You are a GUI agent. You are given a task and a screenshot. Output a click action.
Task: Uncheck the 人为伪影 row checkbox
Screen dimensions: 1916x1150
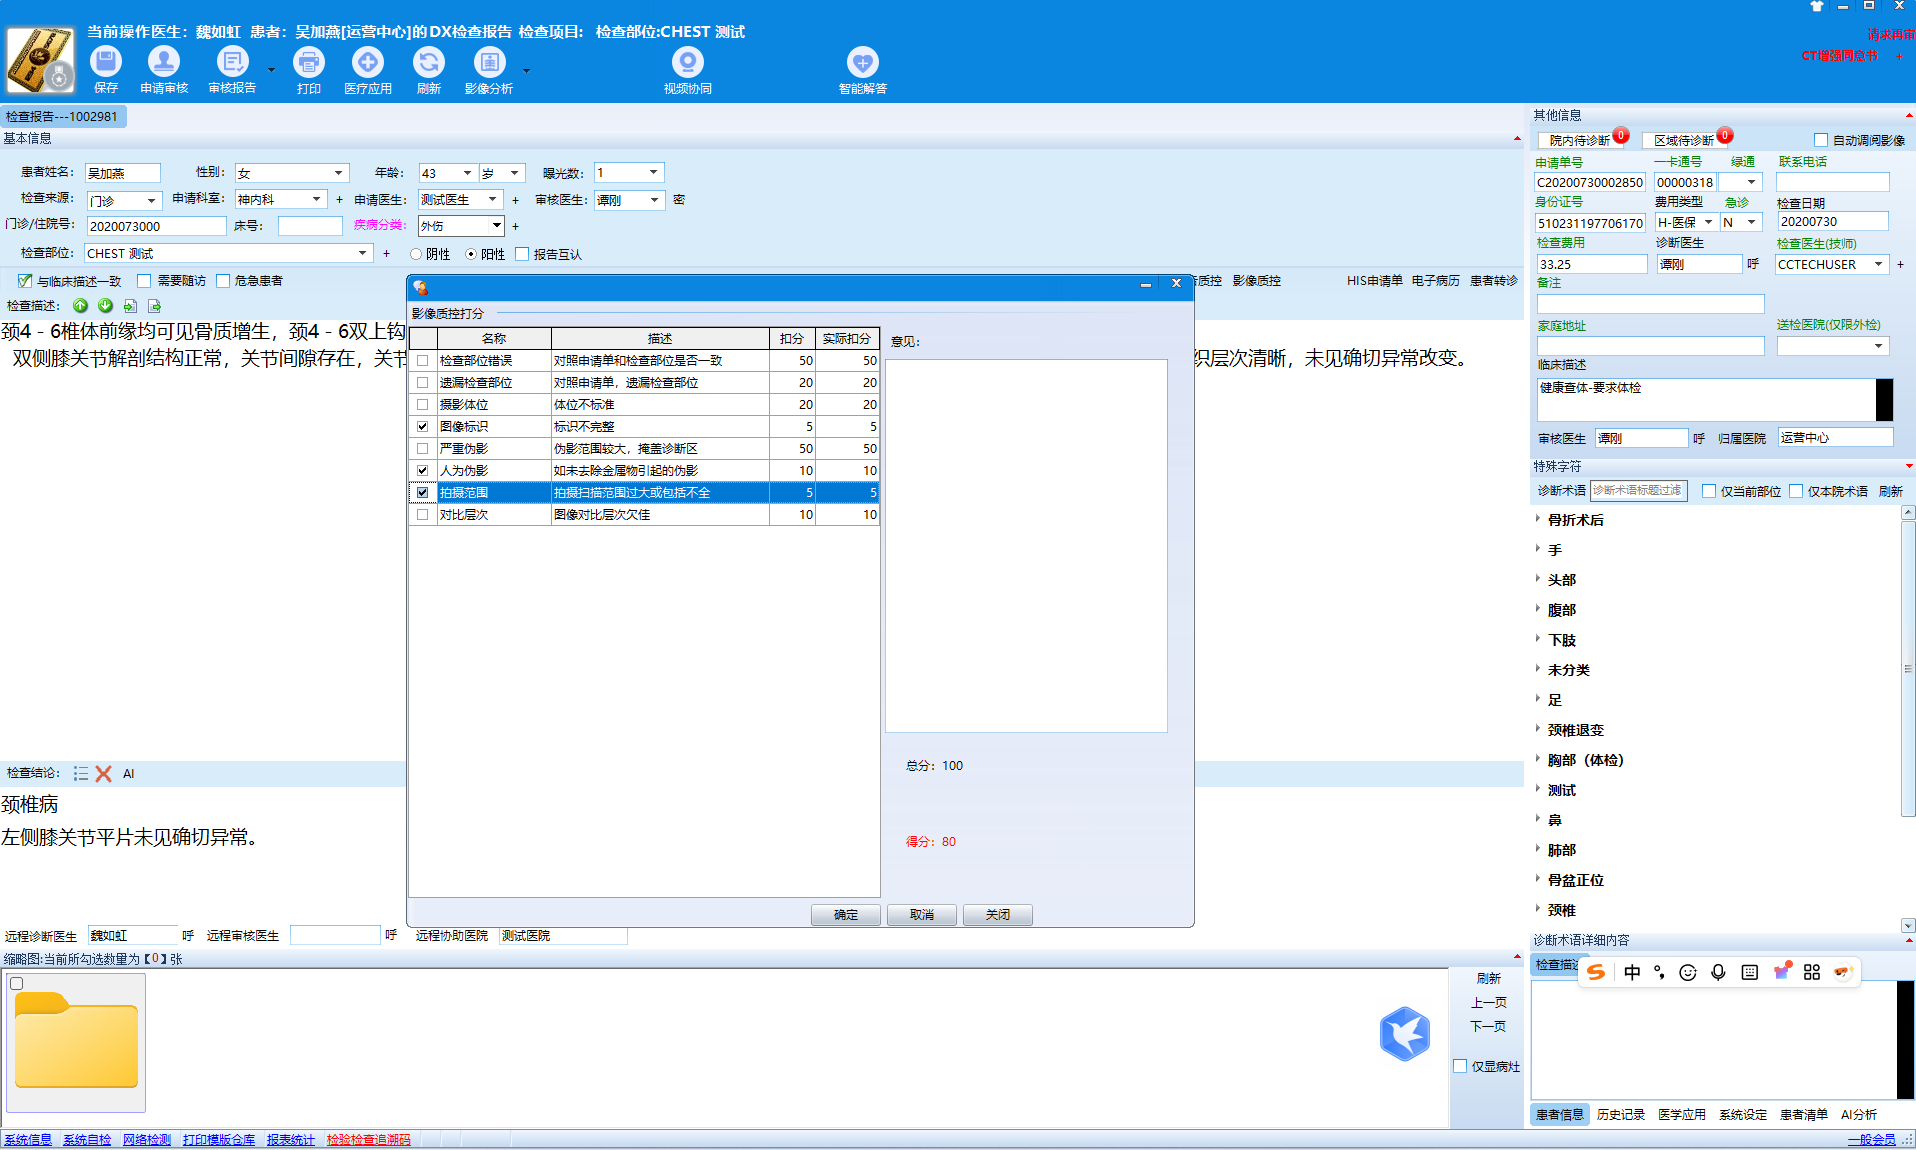(x=422, y=471)
